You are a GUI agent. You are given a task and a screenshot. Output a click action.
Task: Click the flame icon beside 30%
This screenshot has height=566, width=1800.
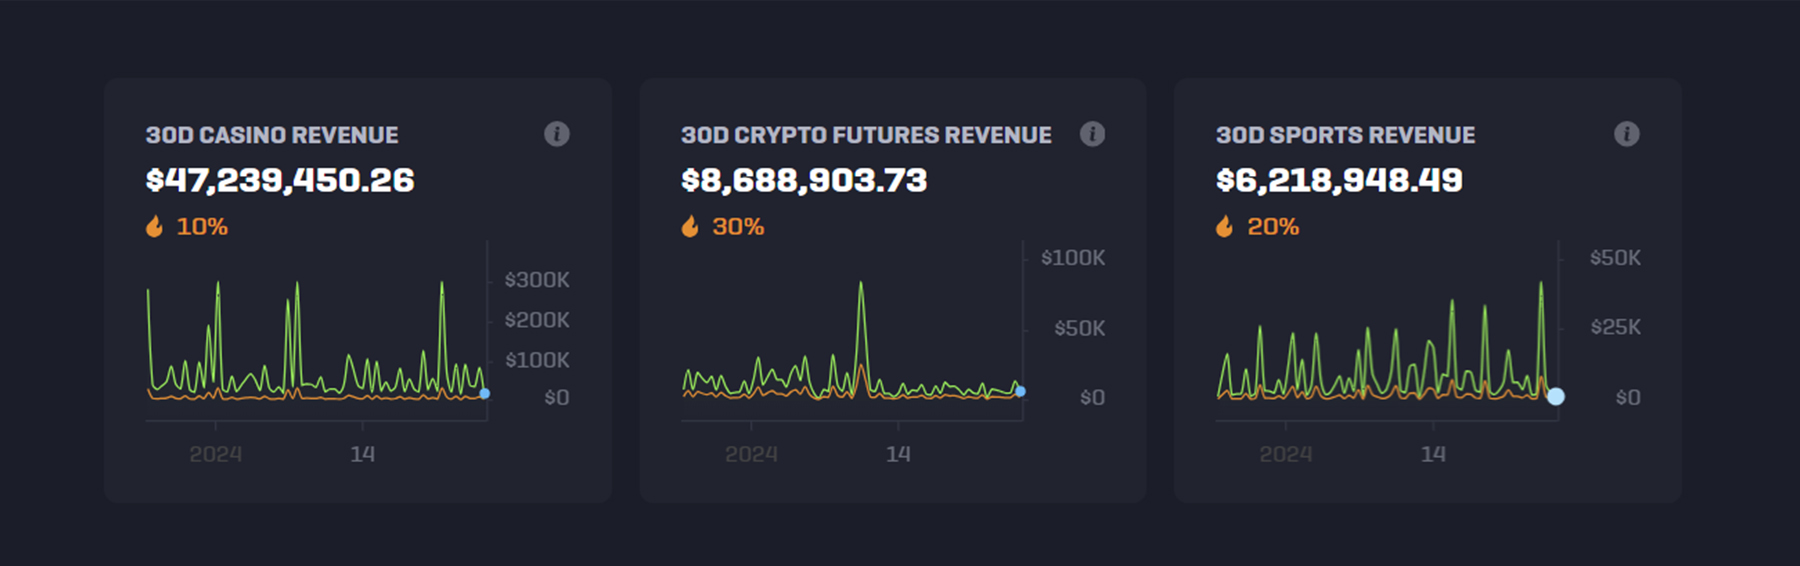(x=690, y=227)
